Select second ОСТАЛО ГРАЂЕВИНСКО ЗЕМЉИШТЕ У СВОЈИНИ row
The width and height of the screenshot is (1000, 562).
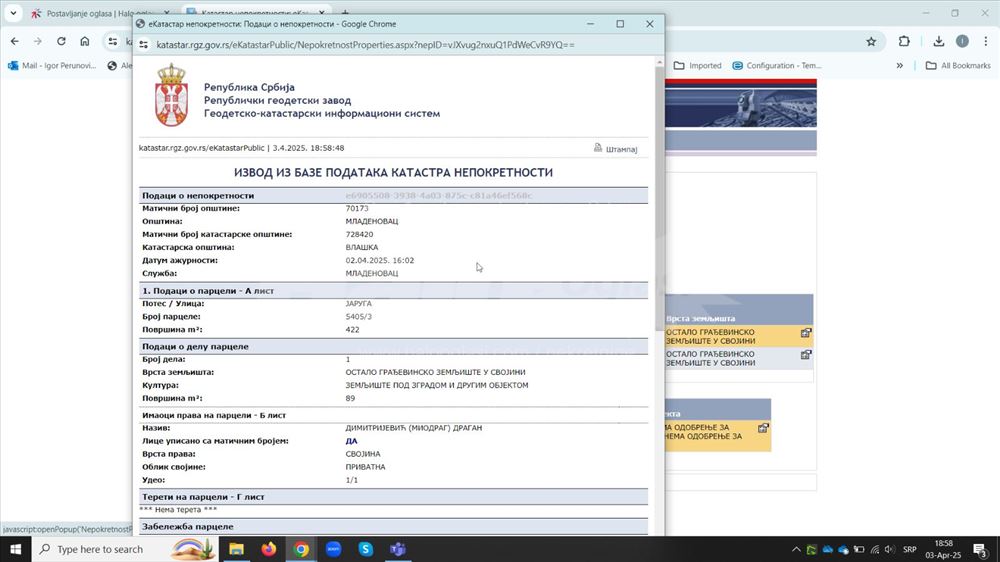click(x=739, y=358)
